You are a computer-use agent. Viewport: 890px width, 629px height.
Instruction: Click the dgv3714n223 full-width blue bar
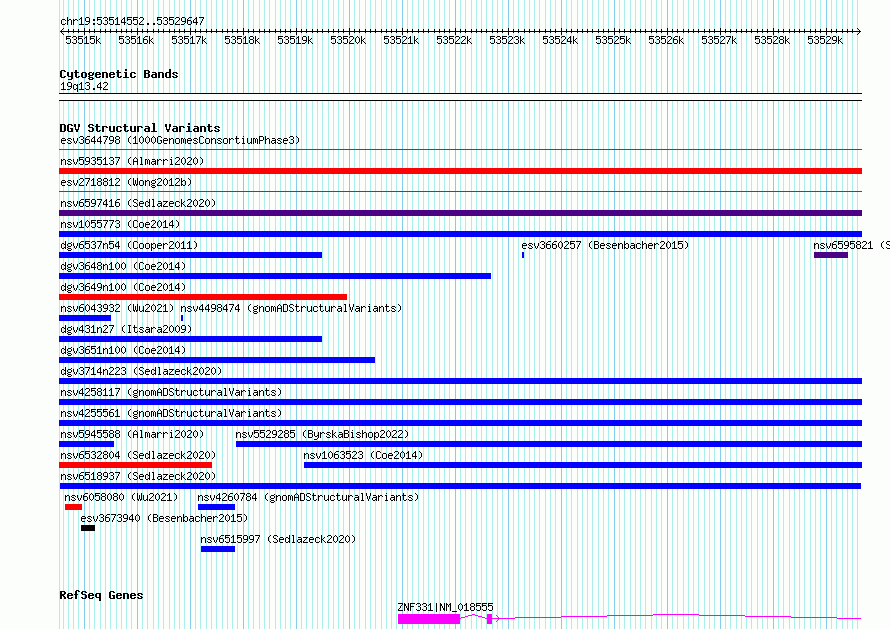tap(460, 381)
